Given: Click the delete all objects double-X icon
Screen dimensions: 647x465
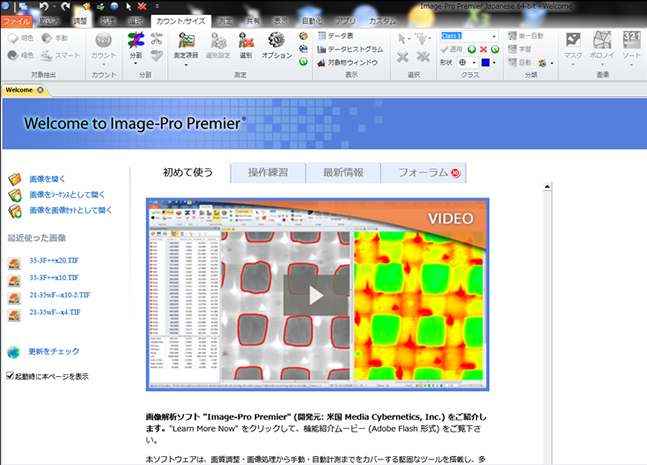Looking at the screenshot, I should [423, 57].
